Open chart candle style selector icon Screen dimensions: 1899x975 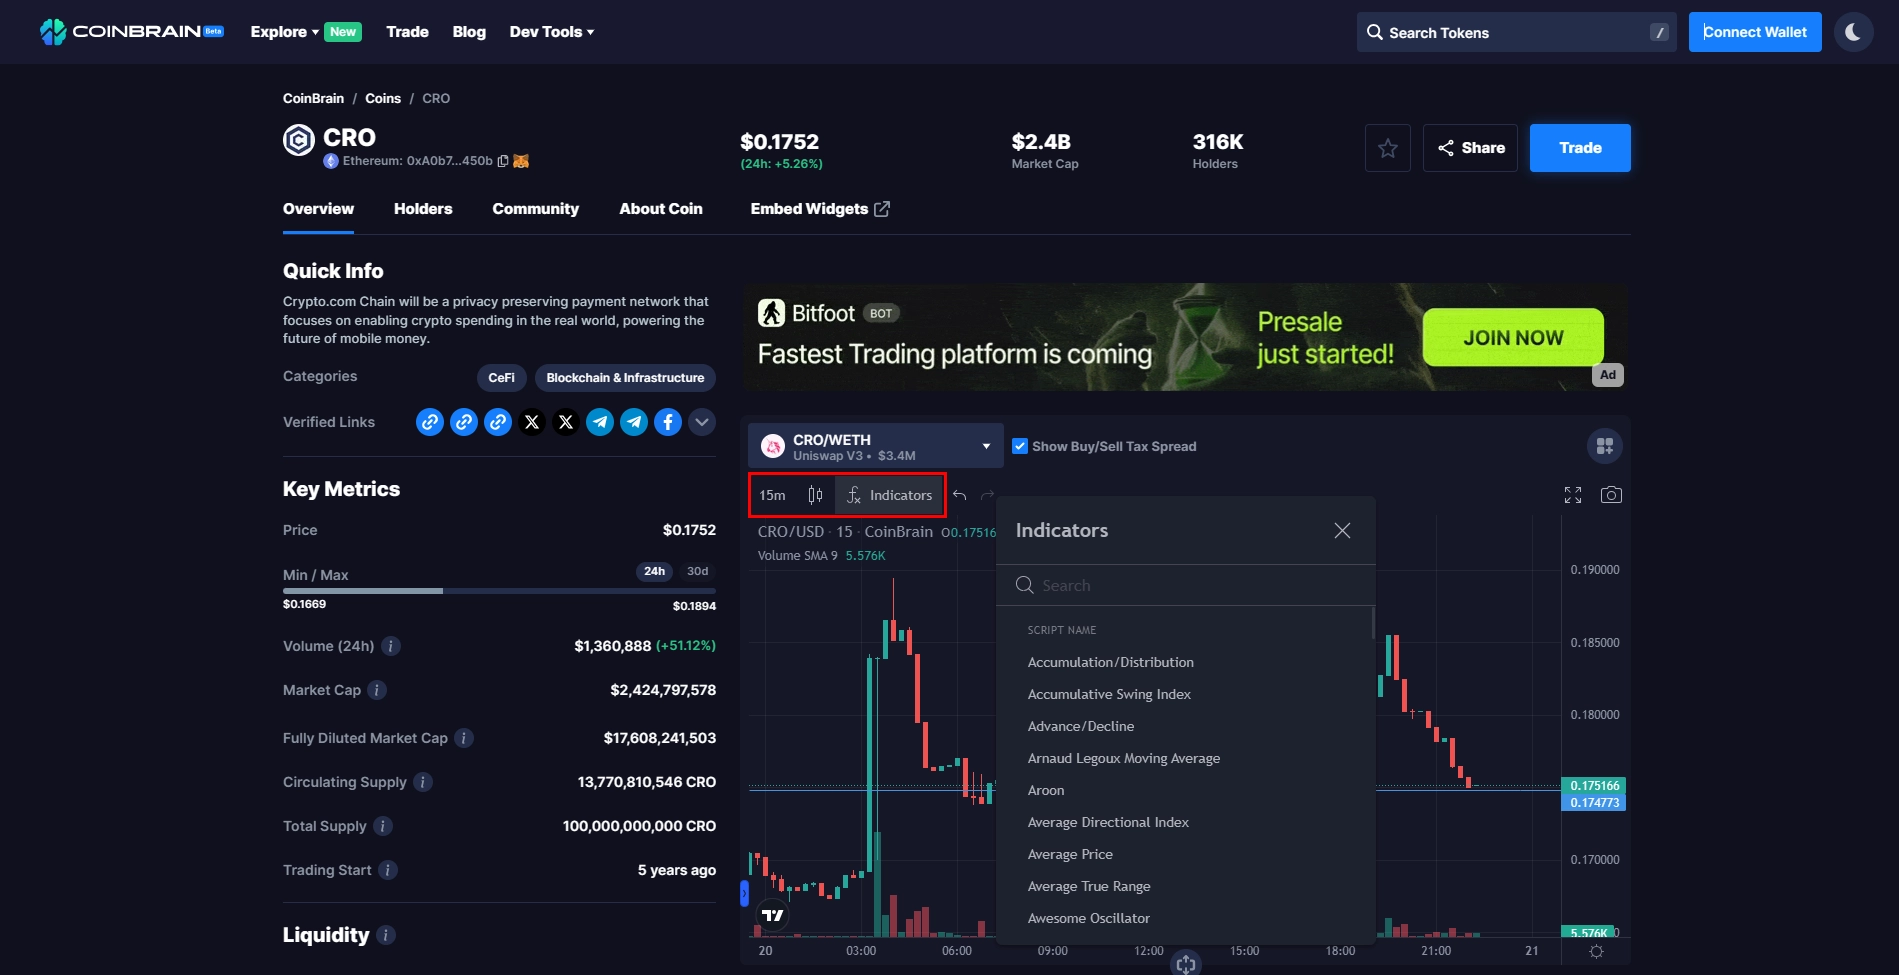815,495
